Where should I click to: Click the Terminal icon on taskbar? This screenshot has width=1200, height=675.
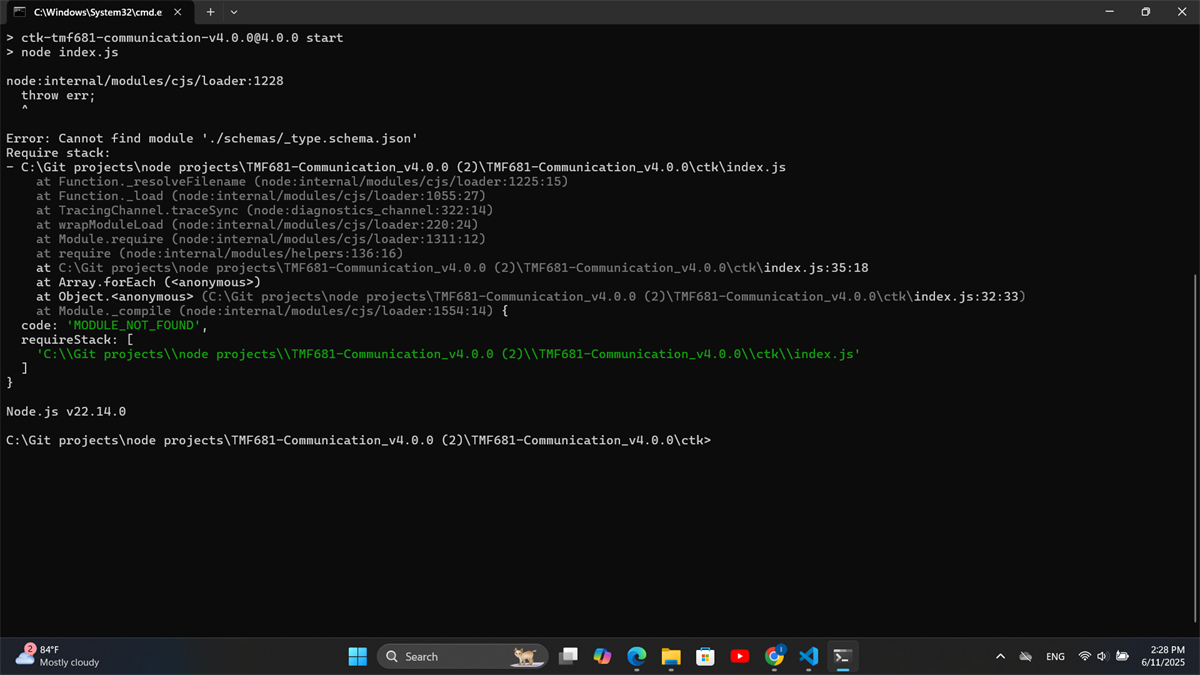[x=843, y=656]
